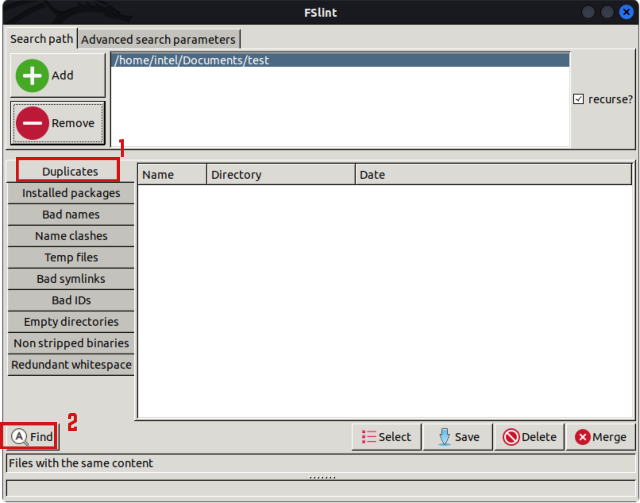Image resolution: width=640 pixels, height=503 pixels.
Task: Open the Name clashes section
Action: 70,236
